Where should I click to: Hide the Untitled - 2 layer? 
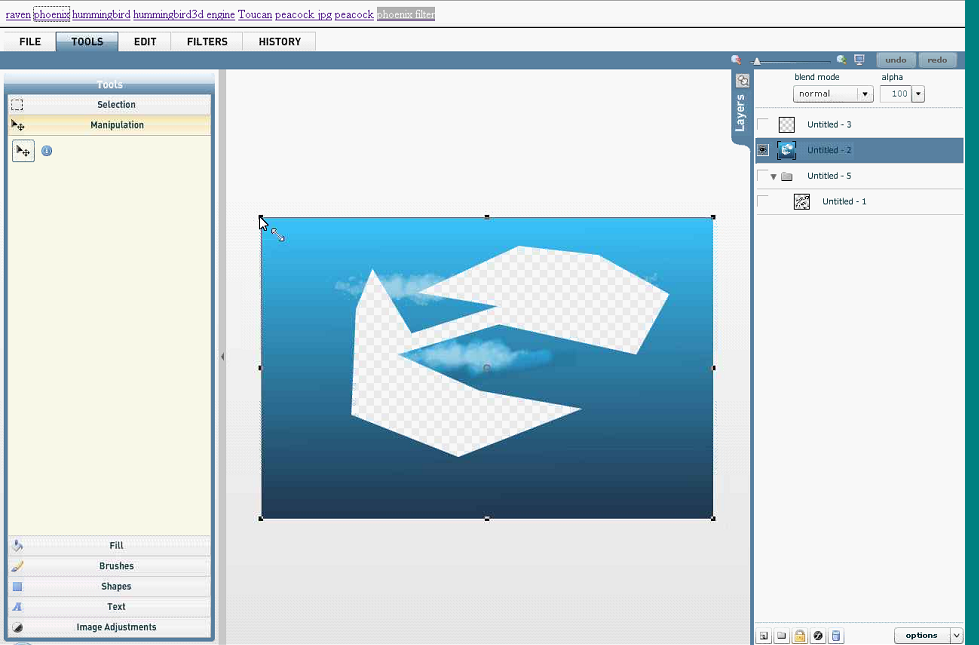click(762, 150)
